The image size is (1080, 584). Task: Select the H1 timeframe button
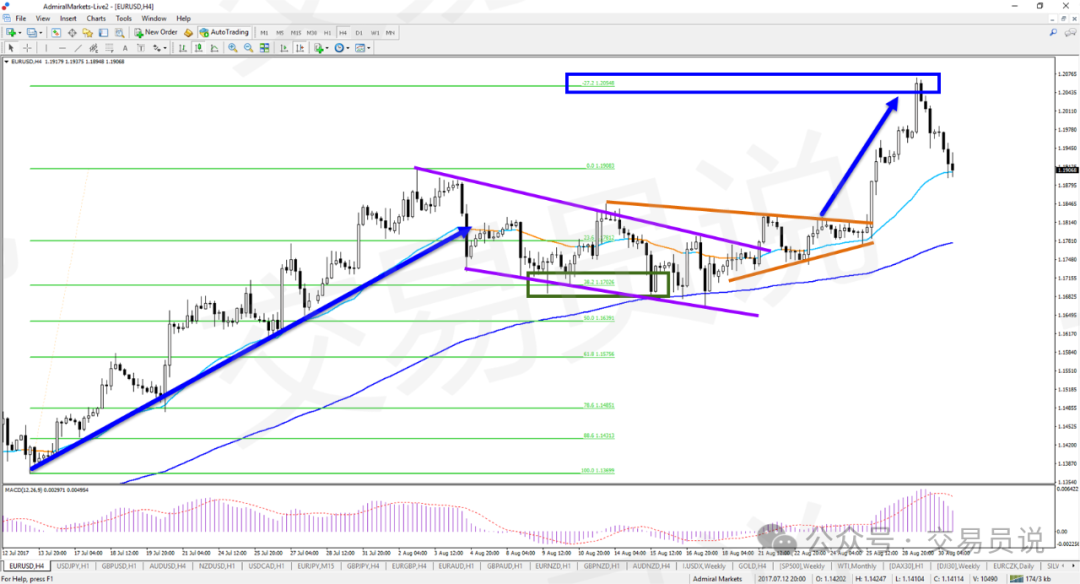[327, 33]
